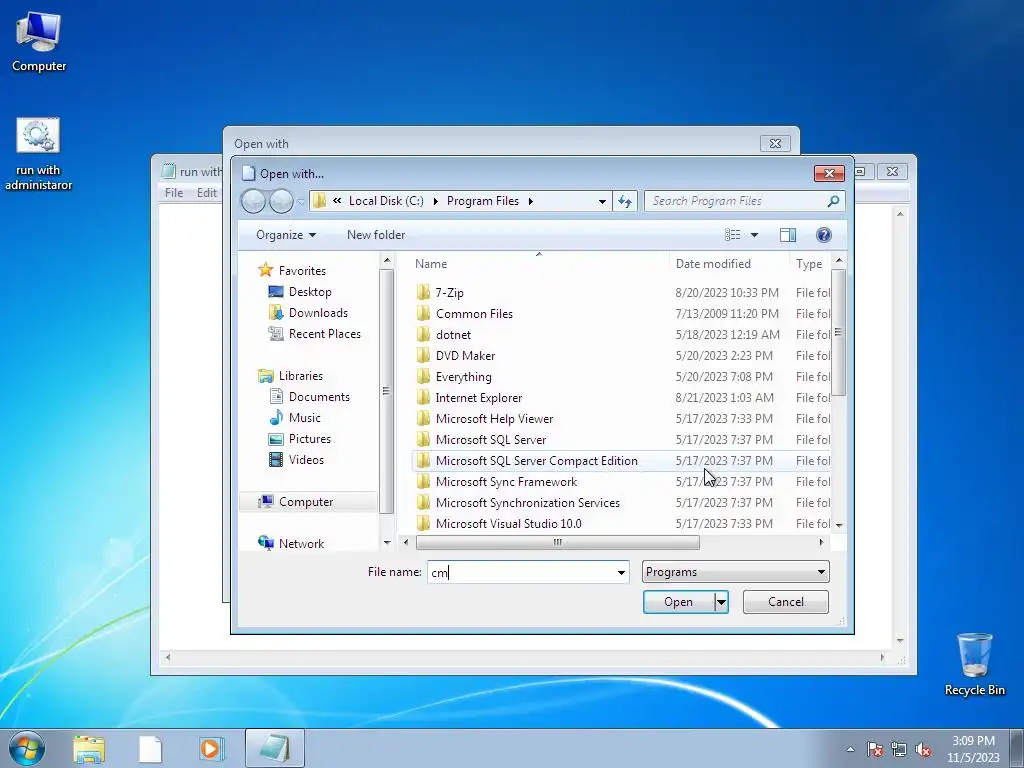The width and height of the screenshot is (1024, 768).
Task: Select Desktop in Favorites
Action: click(310, 292)
